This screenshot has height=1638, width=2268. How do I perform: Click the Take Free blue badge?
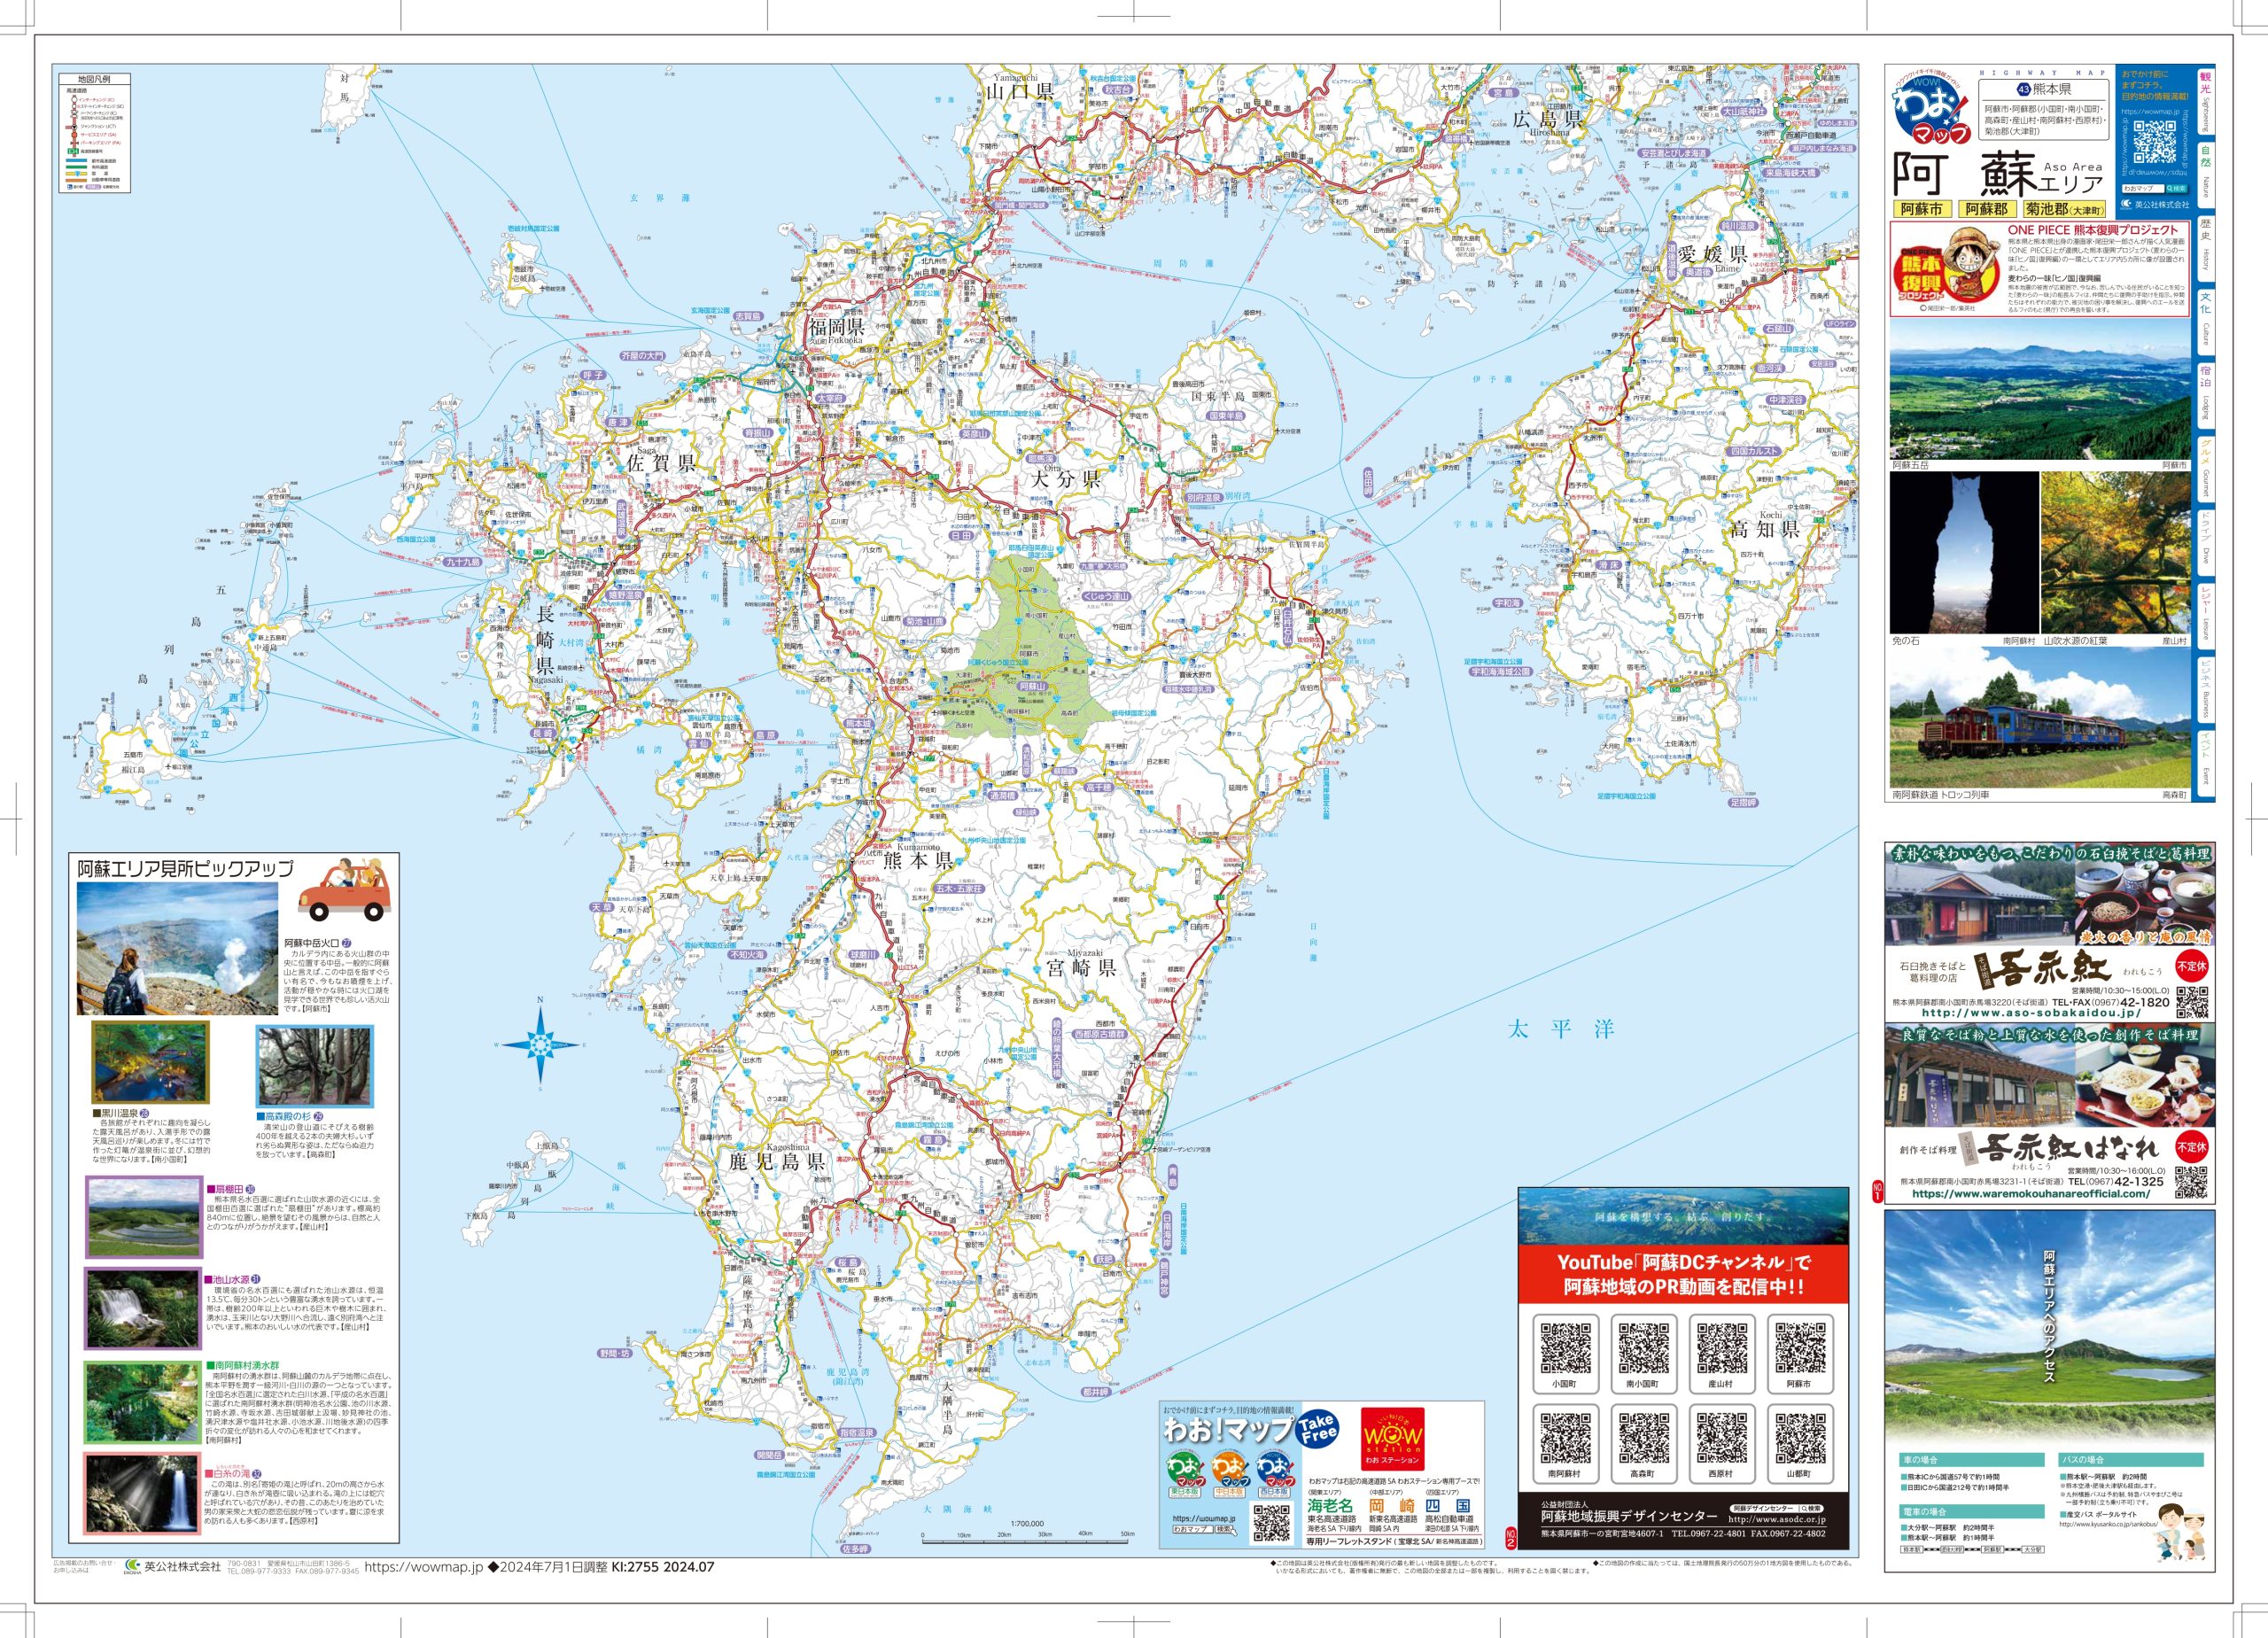(x=1317, y=1427)
